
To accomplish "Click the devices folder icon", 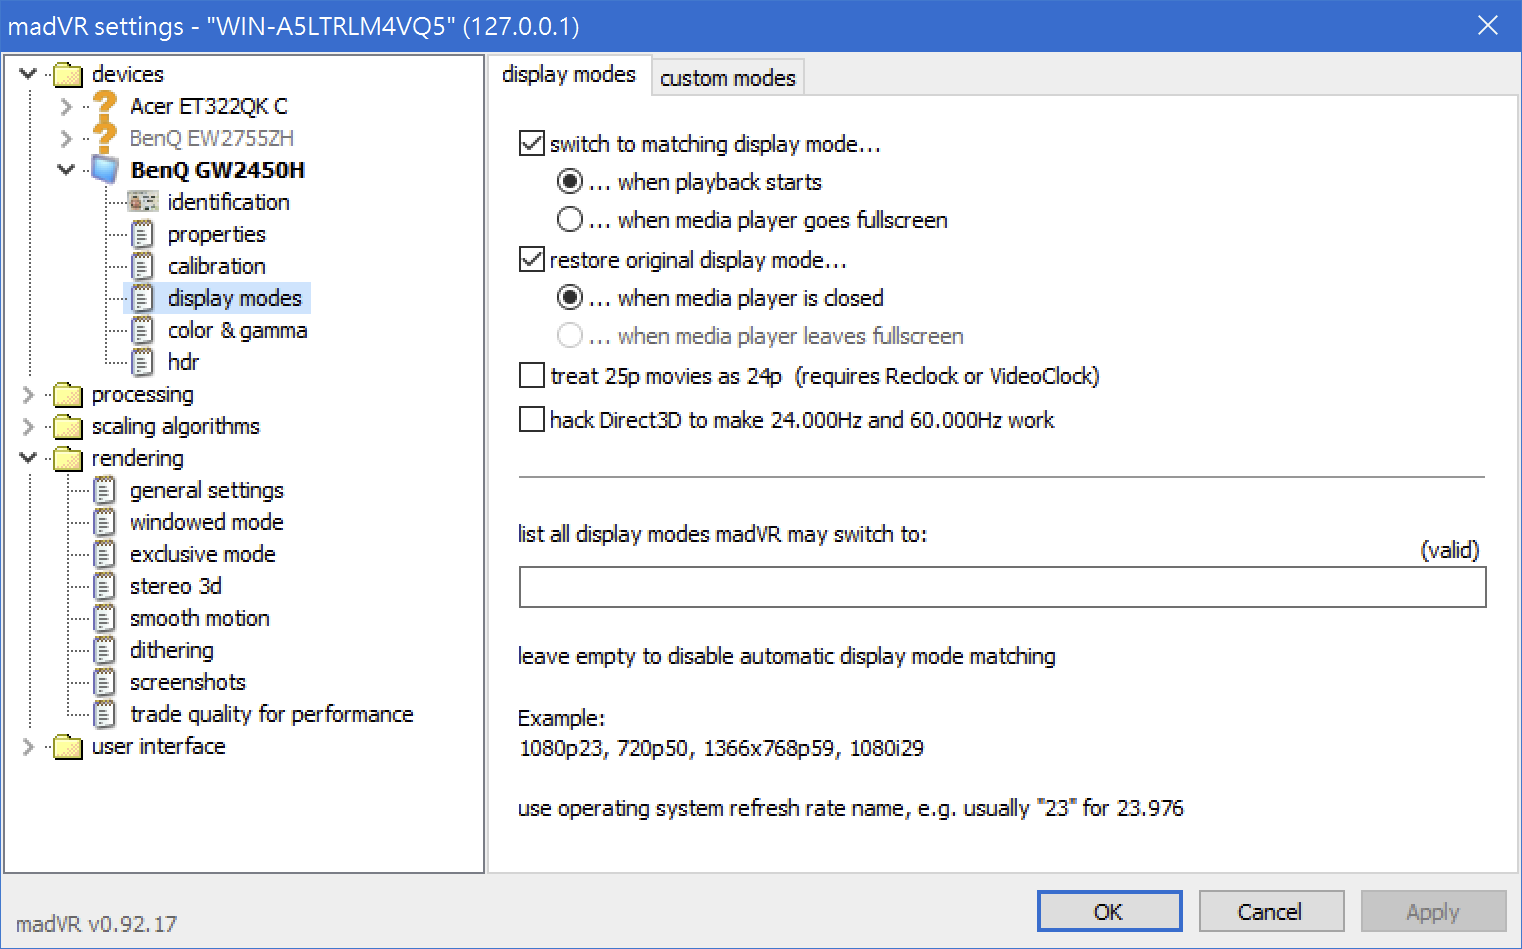I will 68,74.
